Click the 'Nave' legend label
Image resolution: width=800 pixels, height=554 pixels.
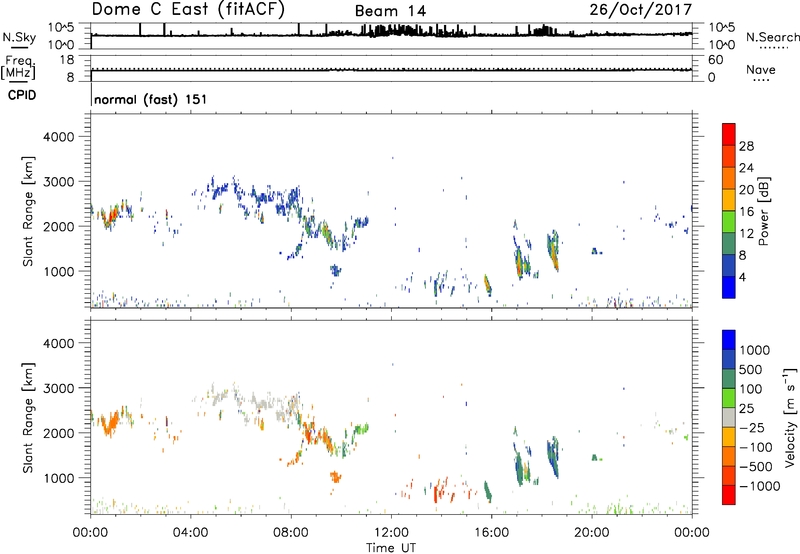pyautogui.click(x=761, y=69)
